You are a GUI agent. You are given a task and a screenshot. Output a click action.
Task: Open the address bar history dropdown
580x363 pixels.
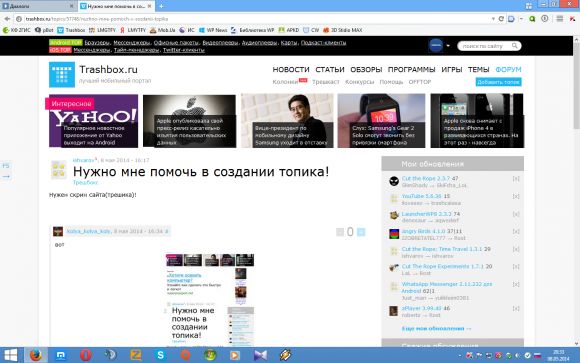point(493,19)
